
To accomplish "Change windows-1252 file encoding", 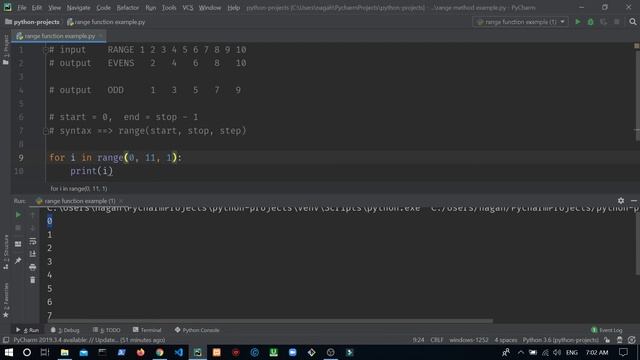I will coord(469,340).
